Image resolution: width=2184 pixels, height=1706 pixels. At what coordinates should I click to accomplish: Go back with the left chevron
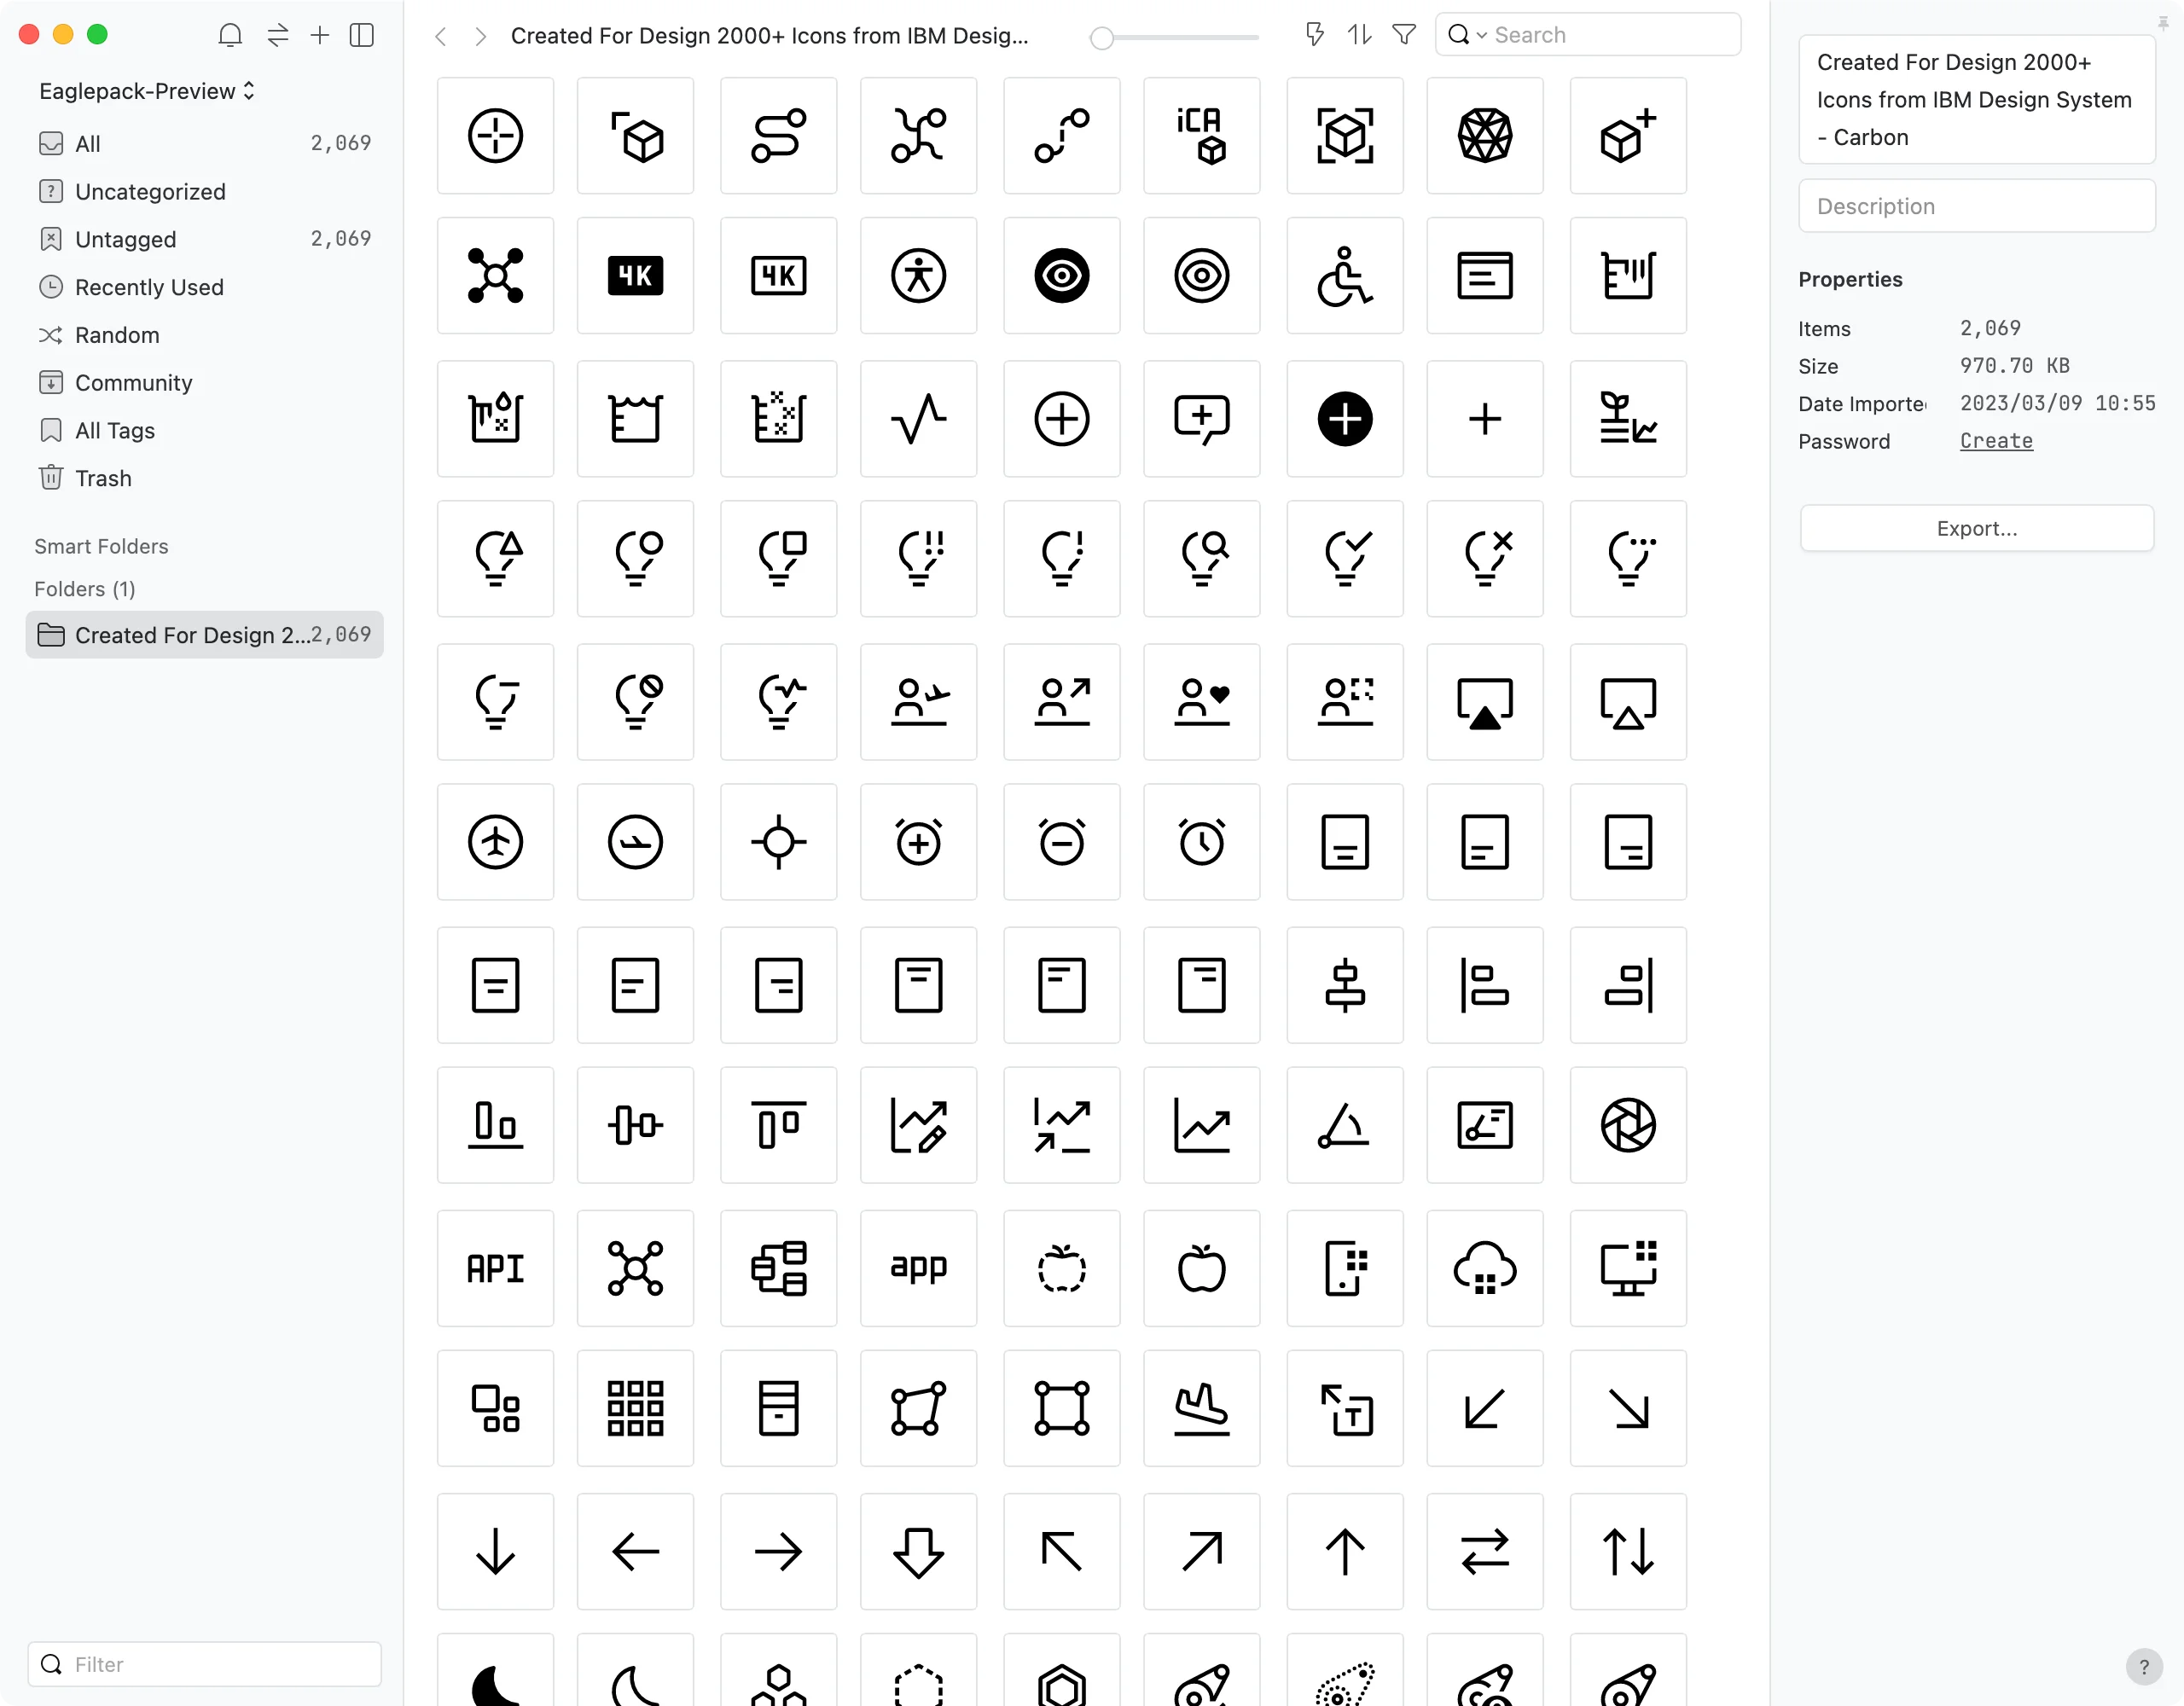(x=441, y=36)
